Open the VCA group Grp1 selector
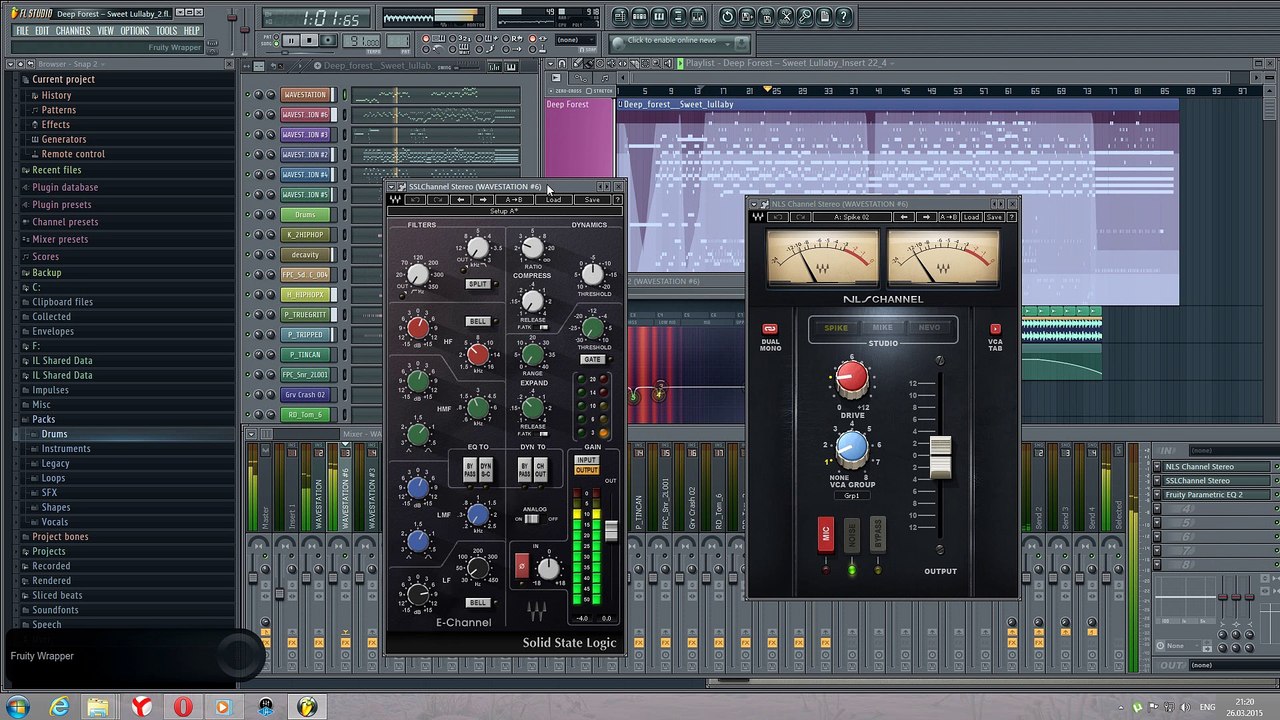This screenshot has width=1280, height=720. (x=851, y=496)
